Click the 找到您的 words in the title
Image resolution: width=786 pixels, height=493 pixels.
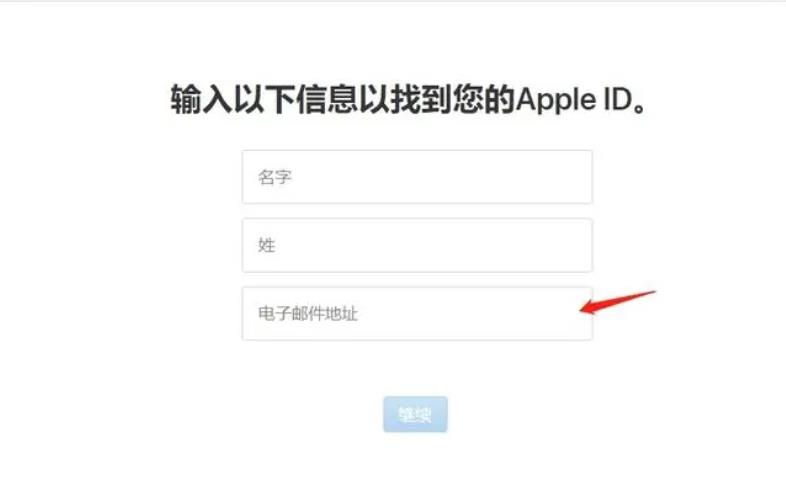(x=453, y=99)
